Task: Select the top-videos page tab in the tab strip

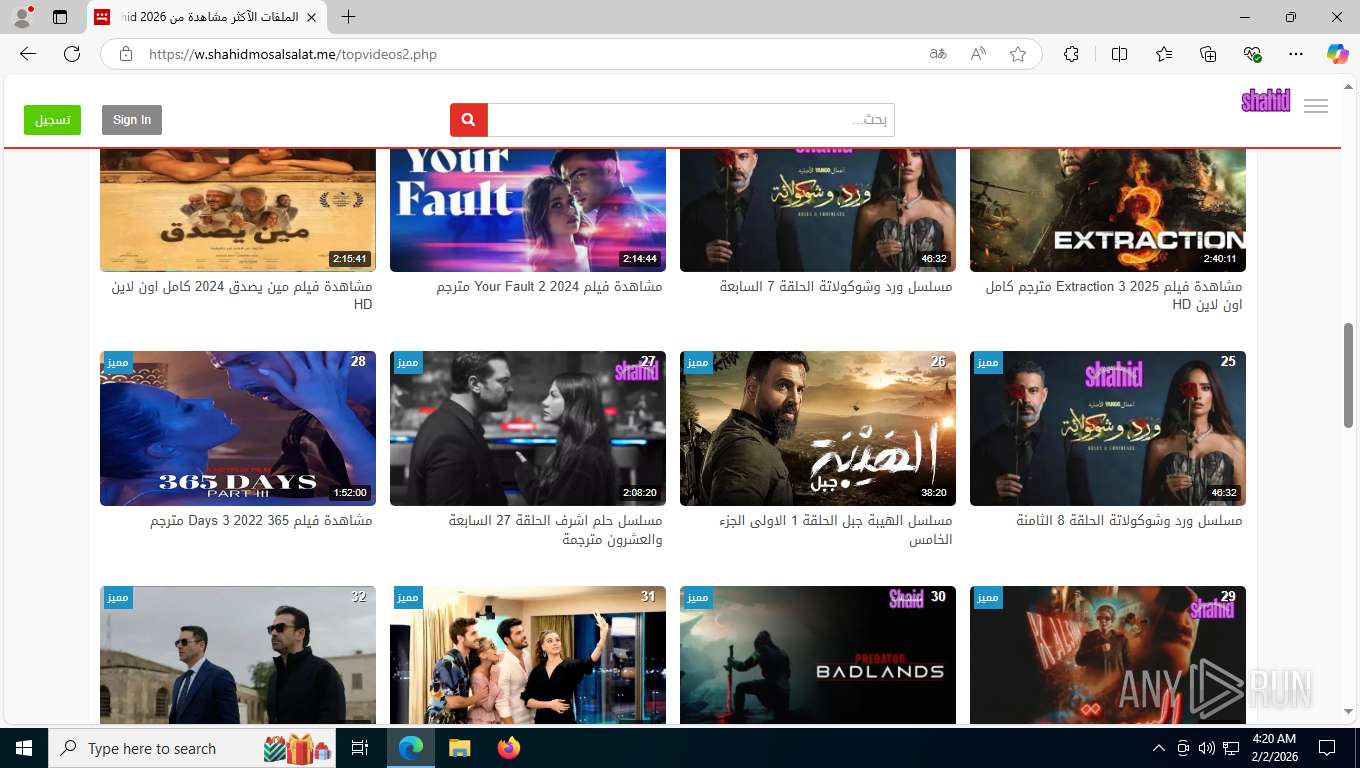Action: [206, 17]
